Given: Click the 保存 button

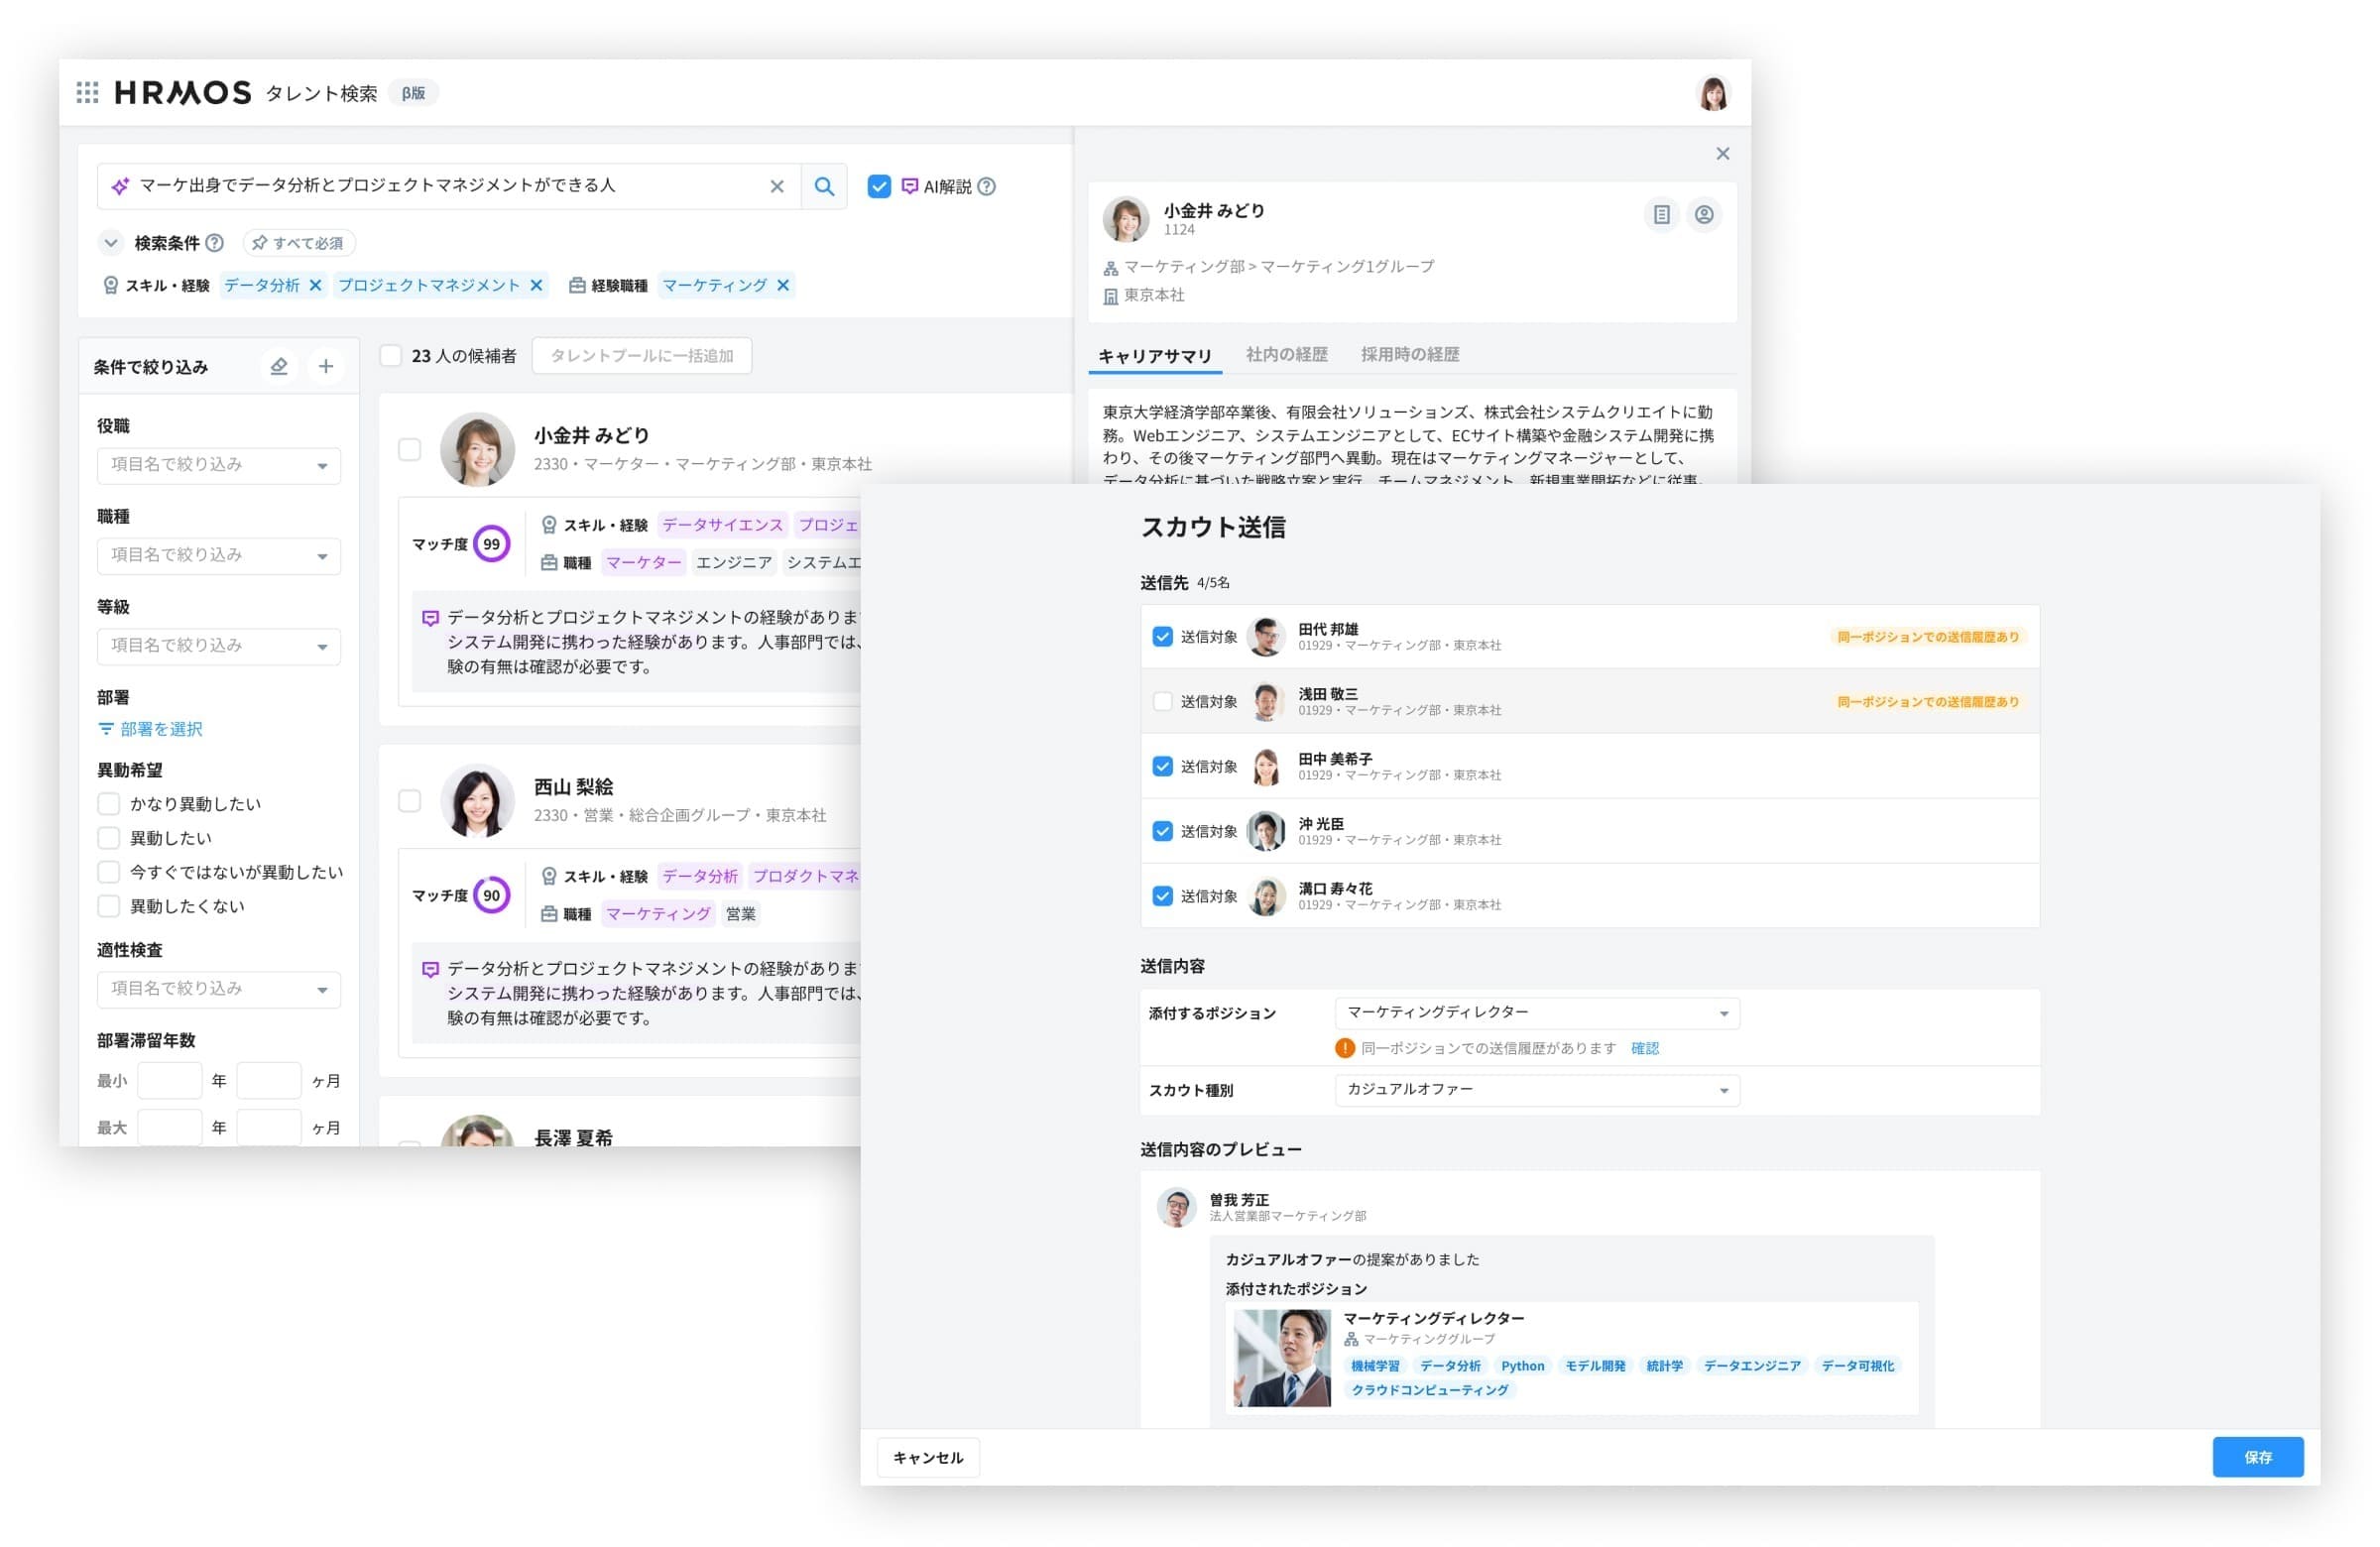Looking at the screenshot, I should (x=2256, y=1457).
